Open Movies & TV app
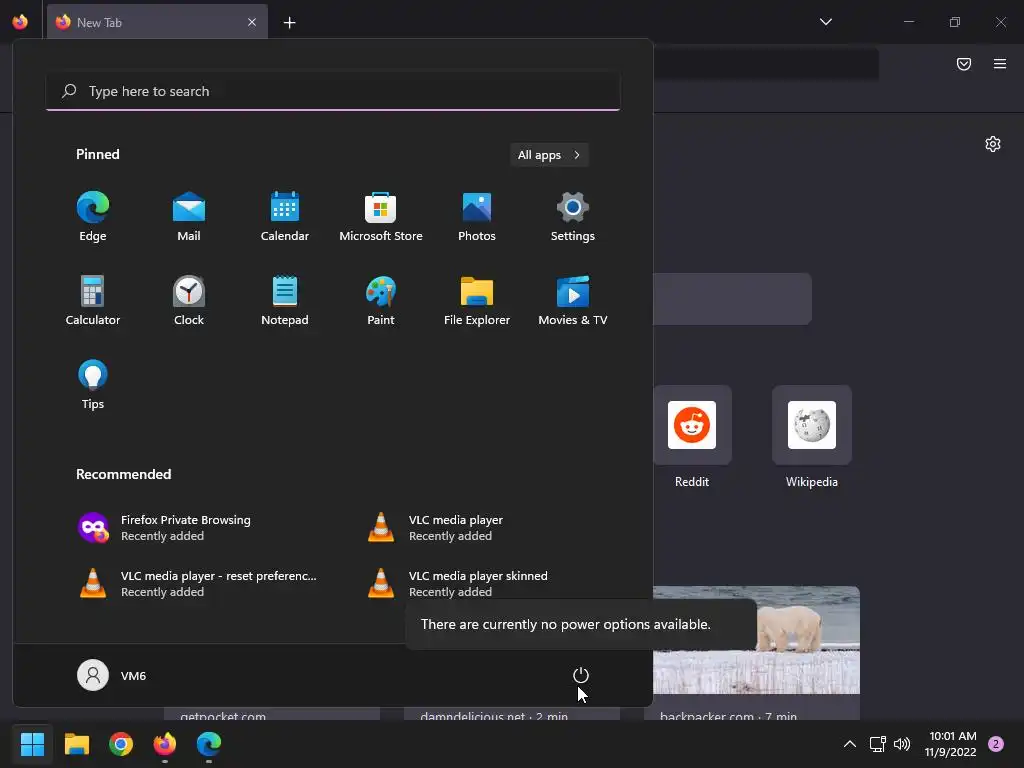1024x768 pixels. click(x=573, y=300)
